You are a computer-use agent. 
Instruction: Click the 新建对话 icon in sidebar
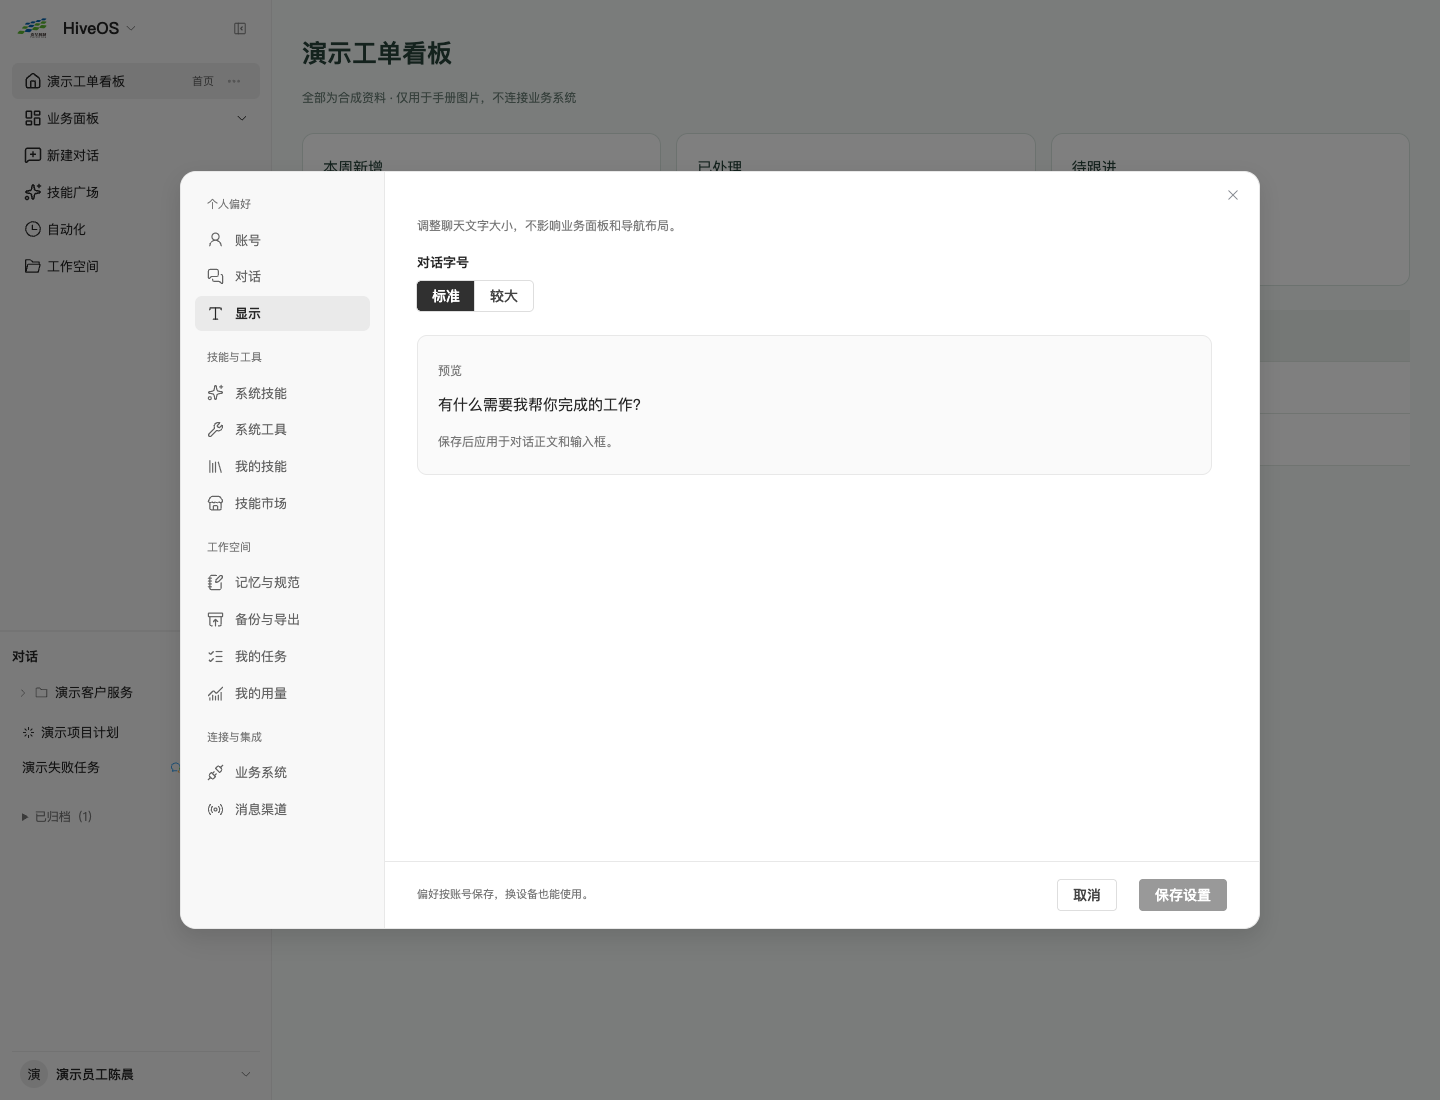tap(33, 155)
